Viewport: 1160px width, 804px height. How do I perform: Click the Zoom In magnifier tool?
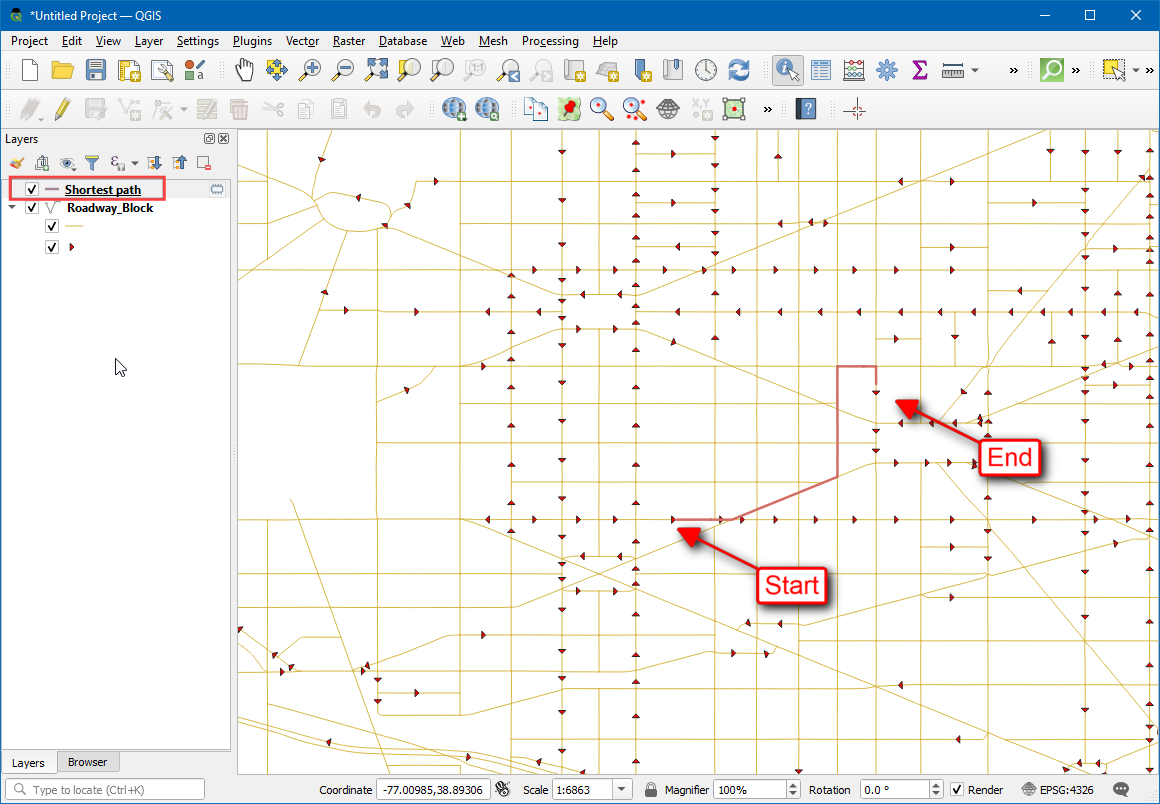311,70
